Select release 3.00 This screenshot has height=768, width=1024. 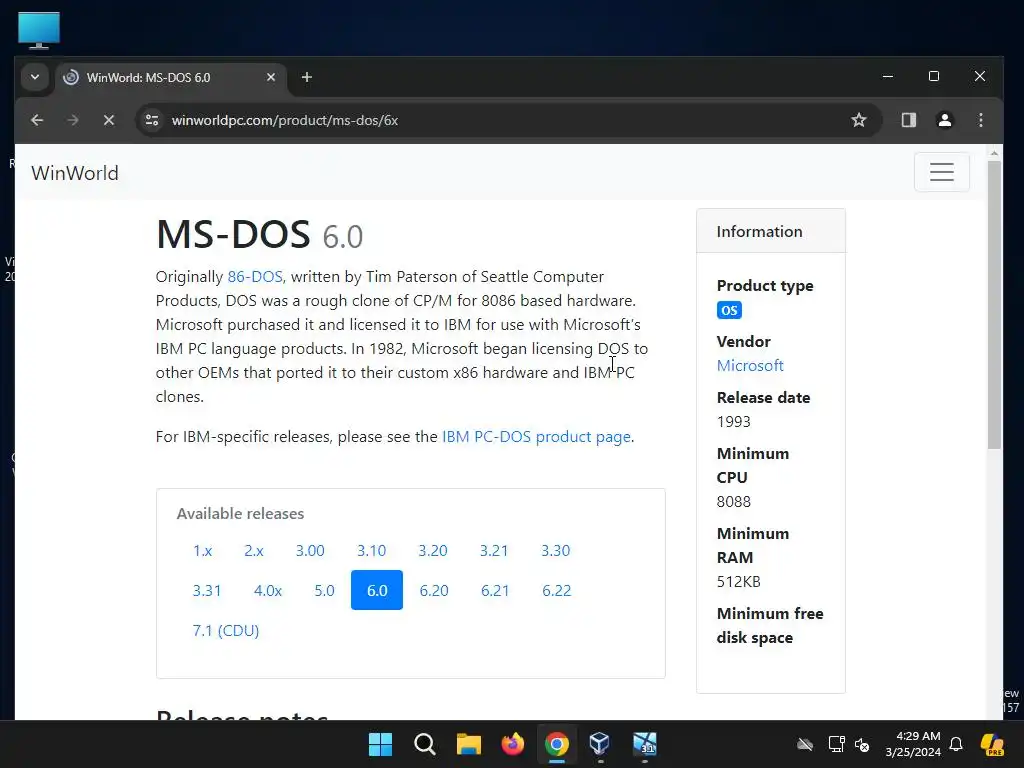(x=310, y=551)
